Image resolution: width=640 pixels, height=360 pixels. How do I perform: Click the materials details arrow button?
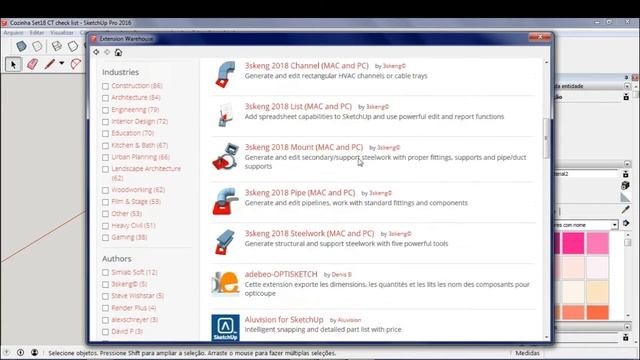click(x=626, y=224)
